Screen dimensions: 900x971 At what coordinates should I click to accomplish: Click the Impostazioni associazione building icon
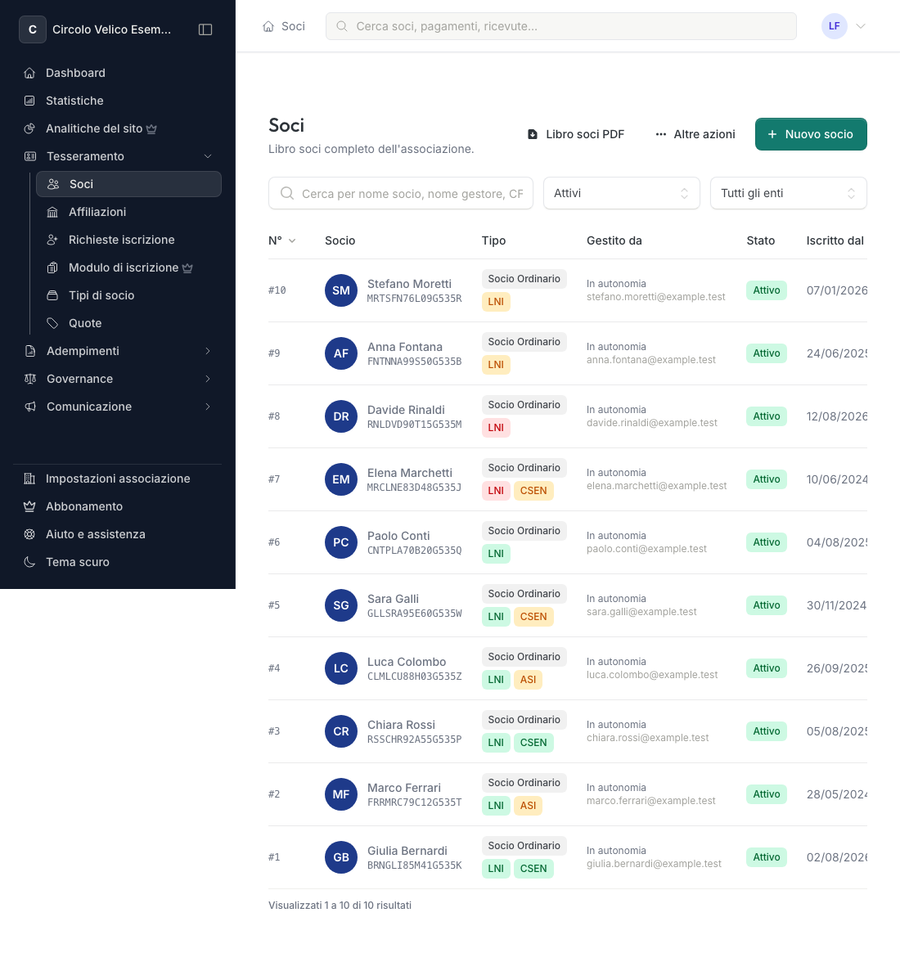tap(29, 479)
